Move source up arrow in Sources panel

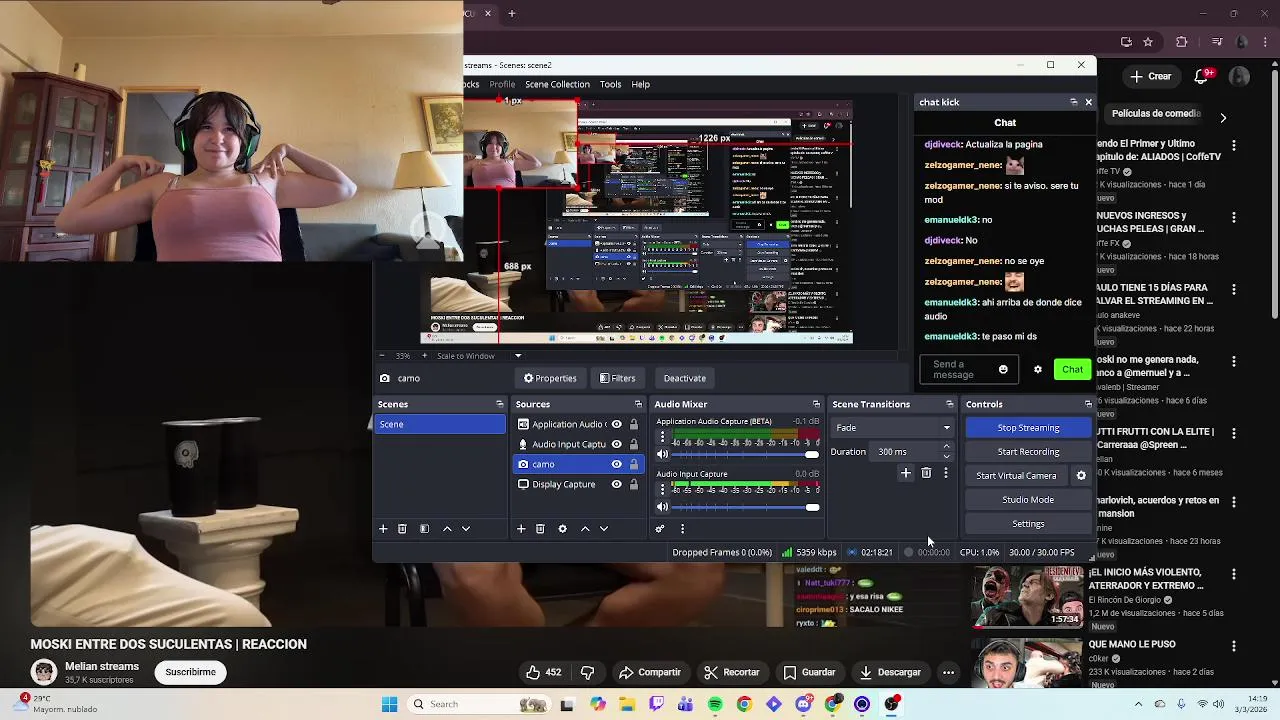click(585, 528)
